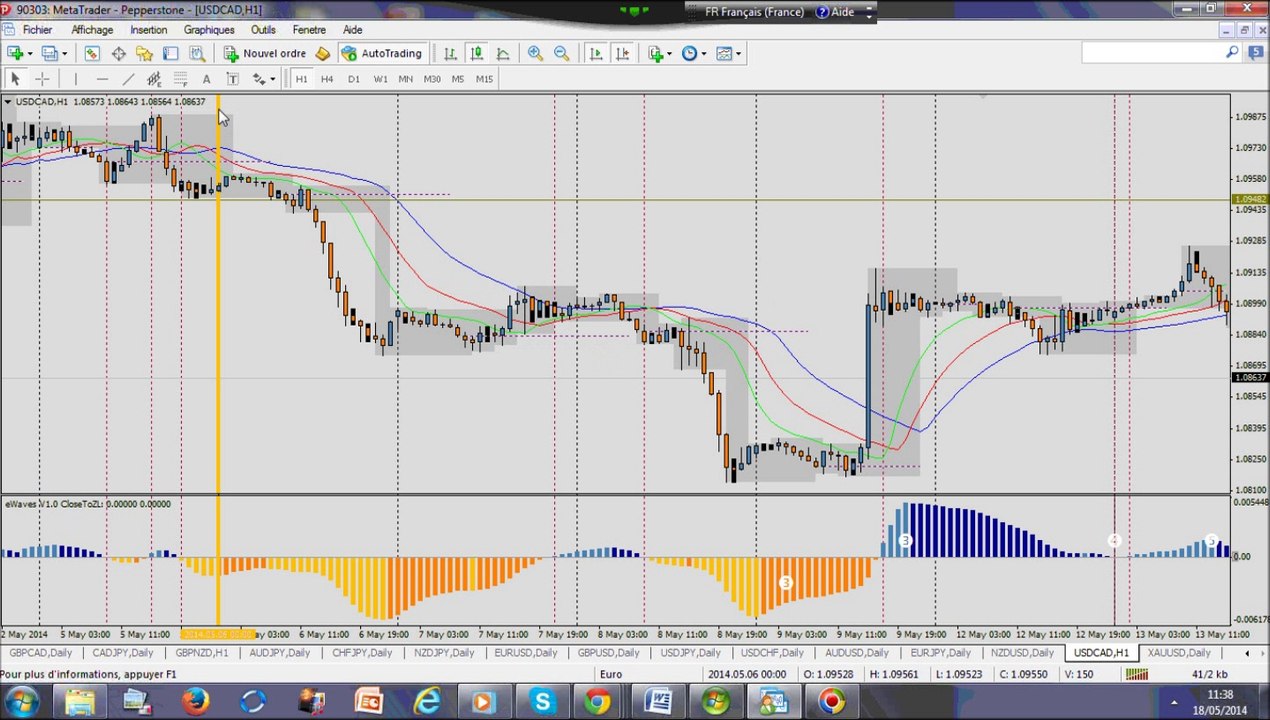
Task: Click the new chart icon
Action: (15, 53)
